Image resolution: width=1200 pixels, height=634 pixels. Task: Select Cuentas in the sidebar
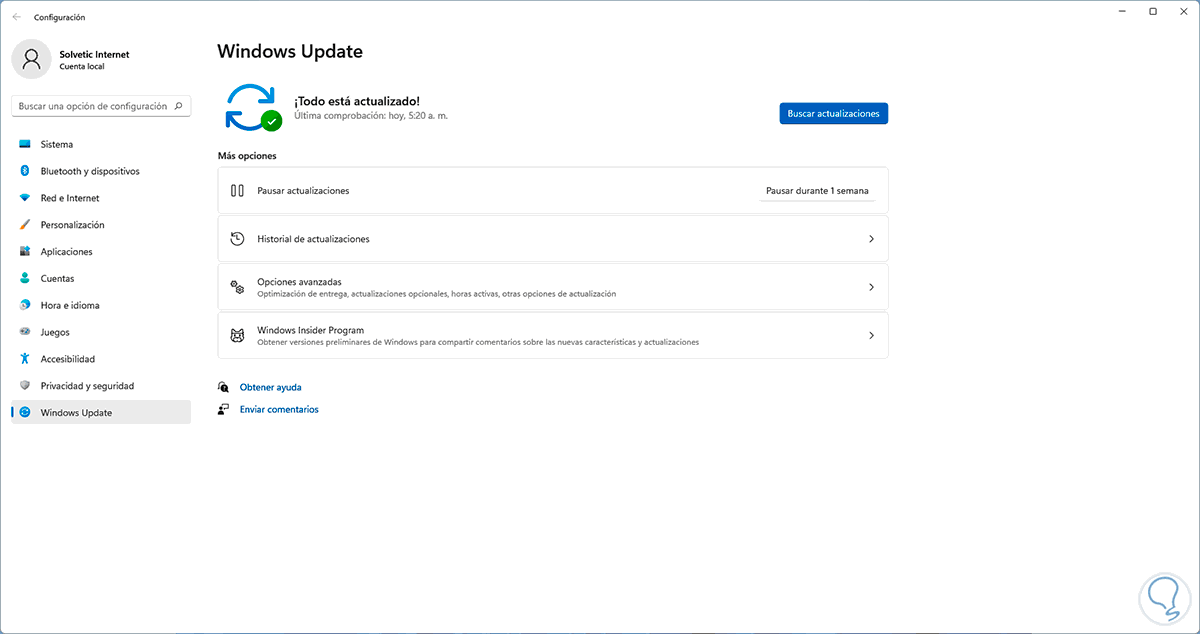pos(101,278)
